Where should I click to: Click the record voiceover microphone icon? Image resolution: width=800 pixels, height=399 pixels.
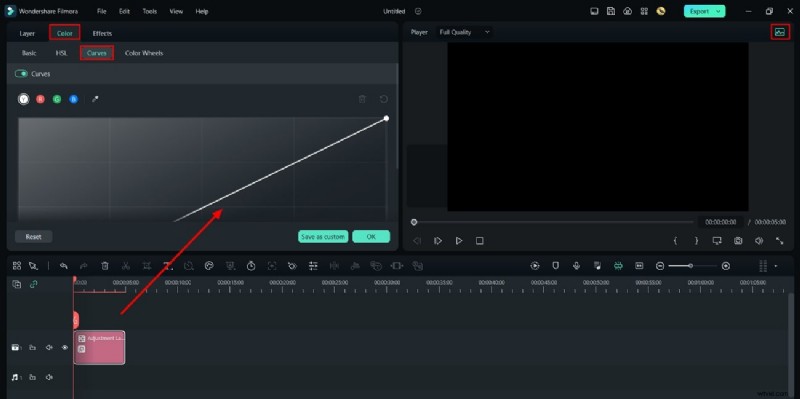tap(577, 266)
